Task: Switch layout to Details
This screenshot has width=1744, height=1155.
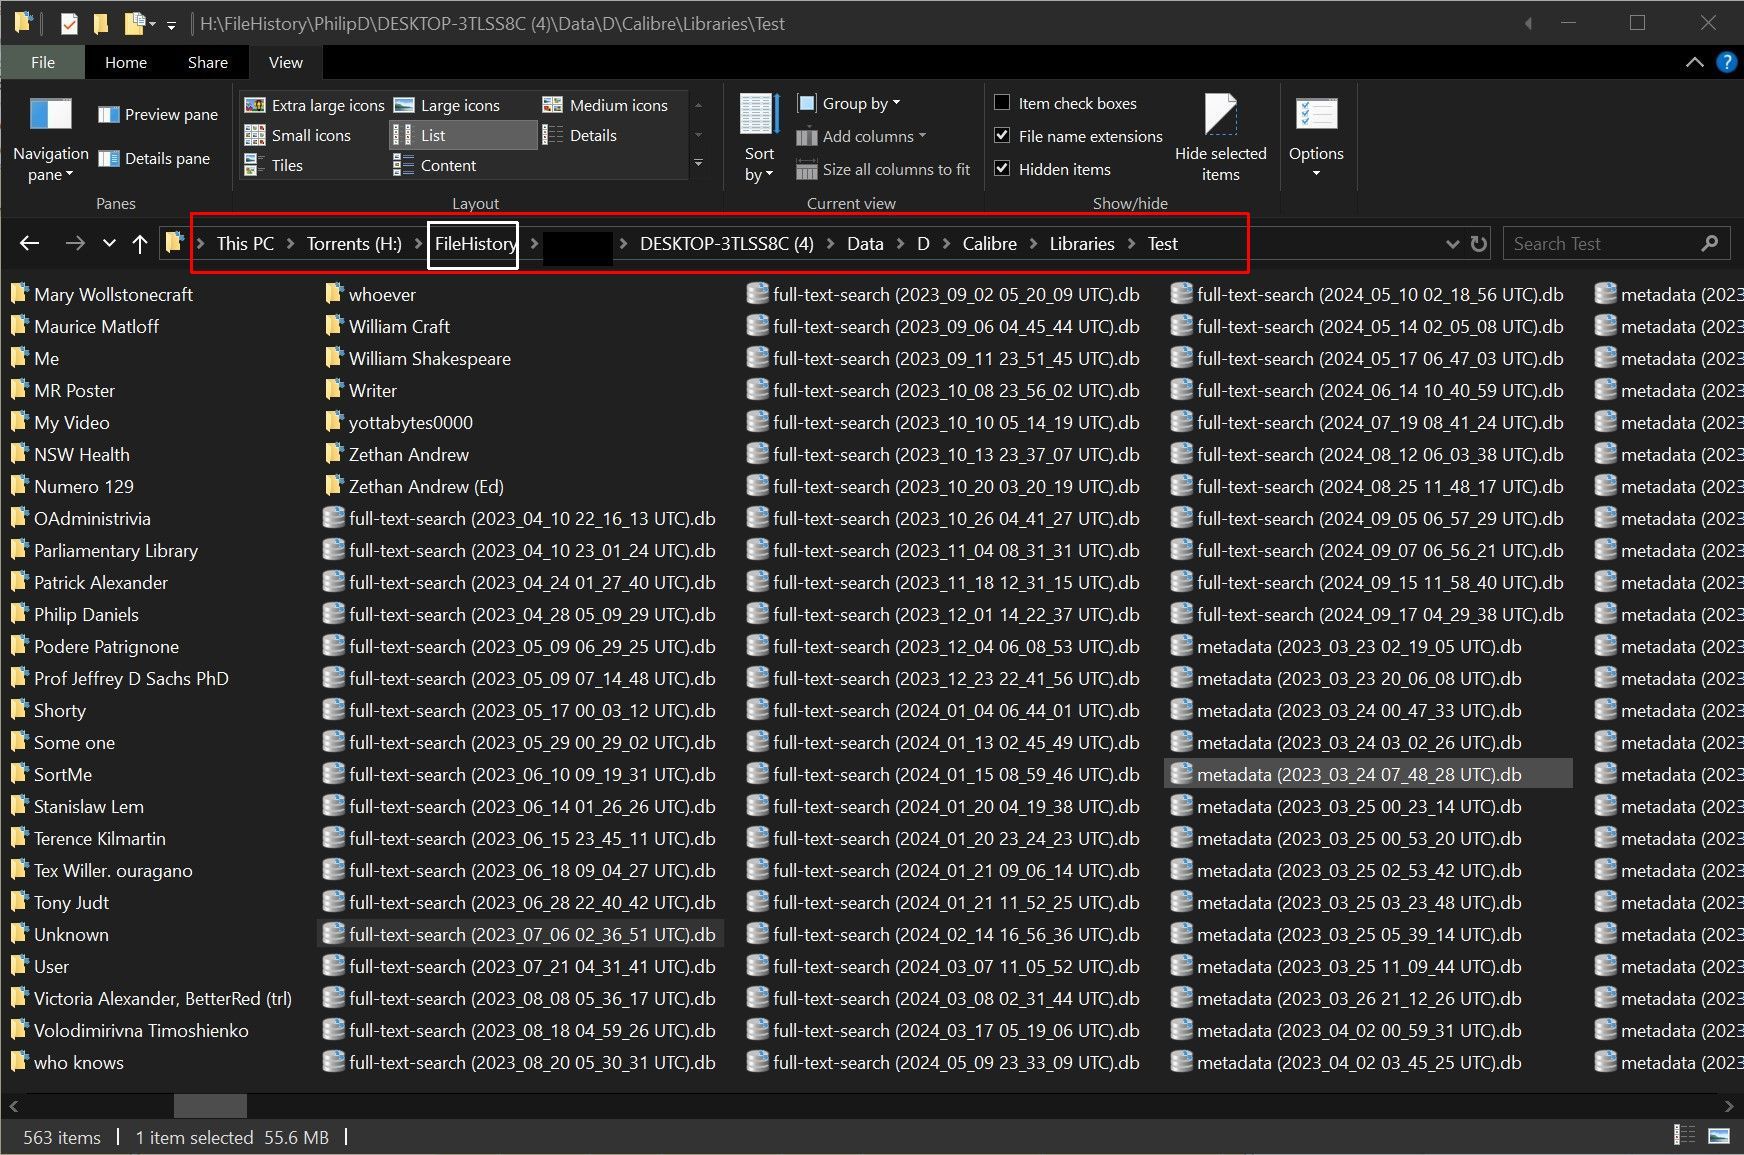Action: 580,135
